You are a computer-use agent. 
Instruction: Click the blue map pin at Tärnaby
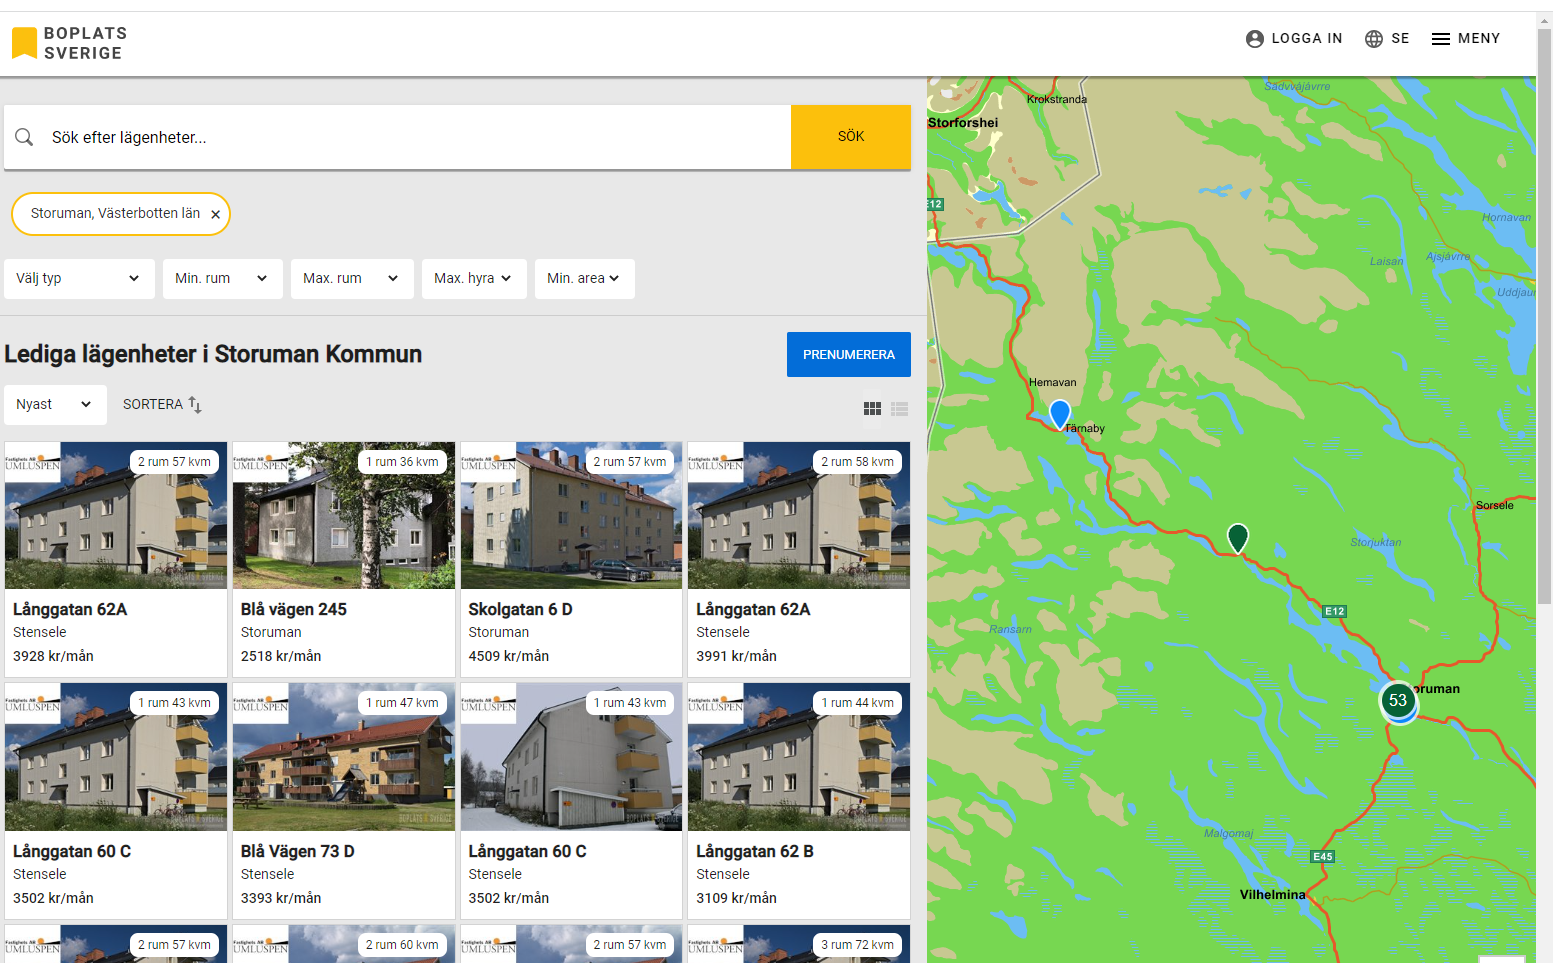(x=1060, y=414)
